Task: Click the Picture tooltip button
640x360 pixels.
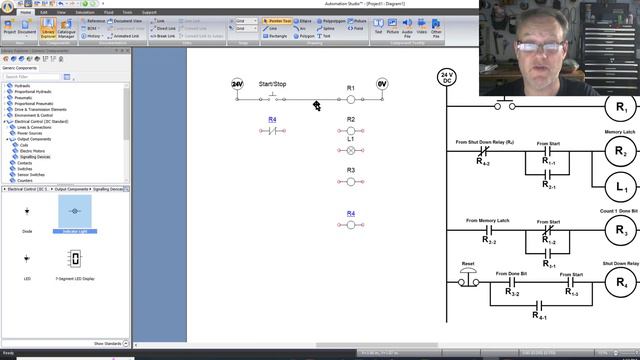Action: click(x=392, y=27)
